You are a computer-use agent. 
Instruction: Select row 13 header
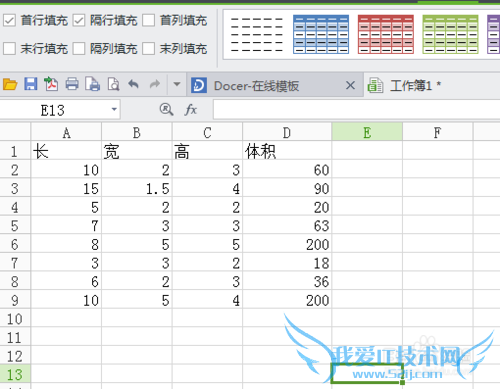[15, 374]
